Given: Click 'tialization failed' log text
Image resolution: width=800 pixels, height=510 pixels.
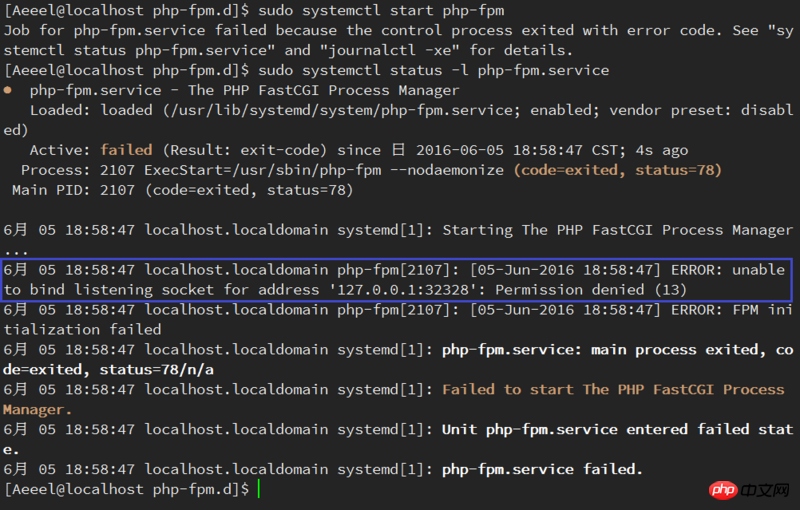Looking at the screenshot, I should click(x=83, y=330).
